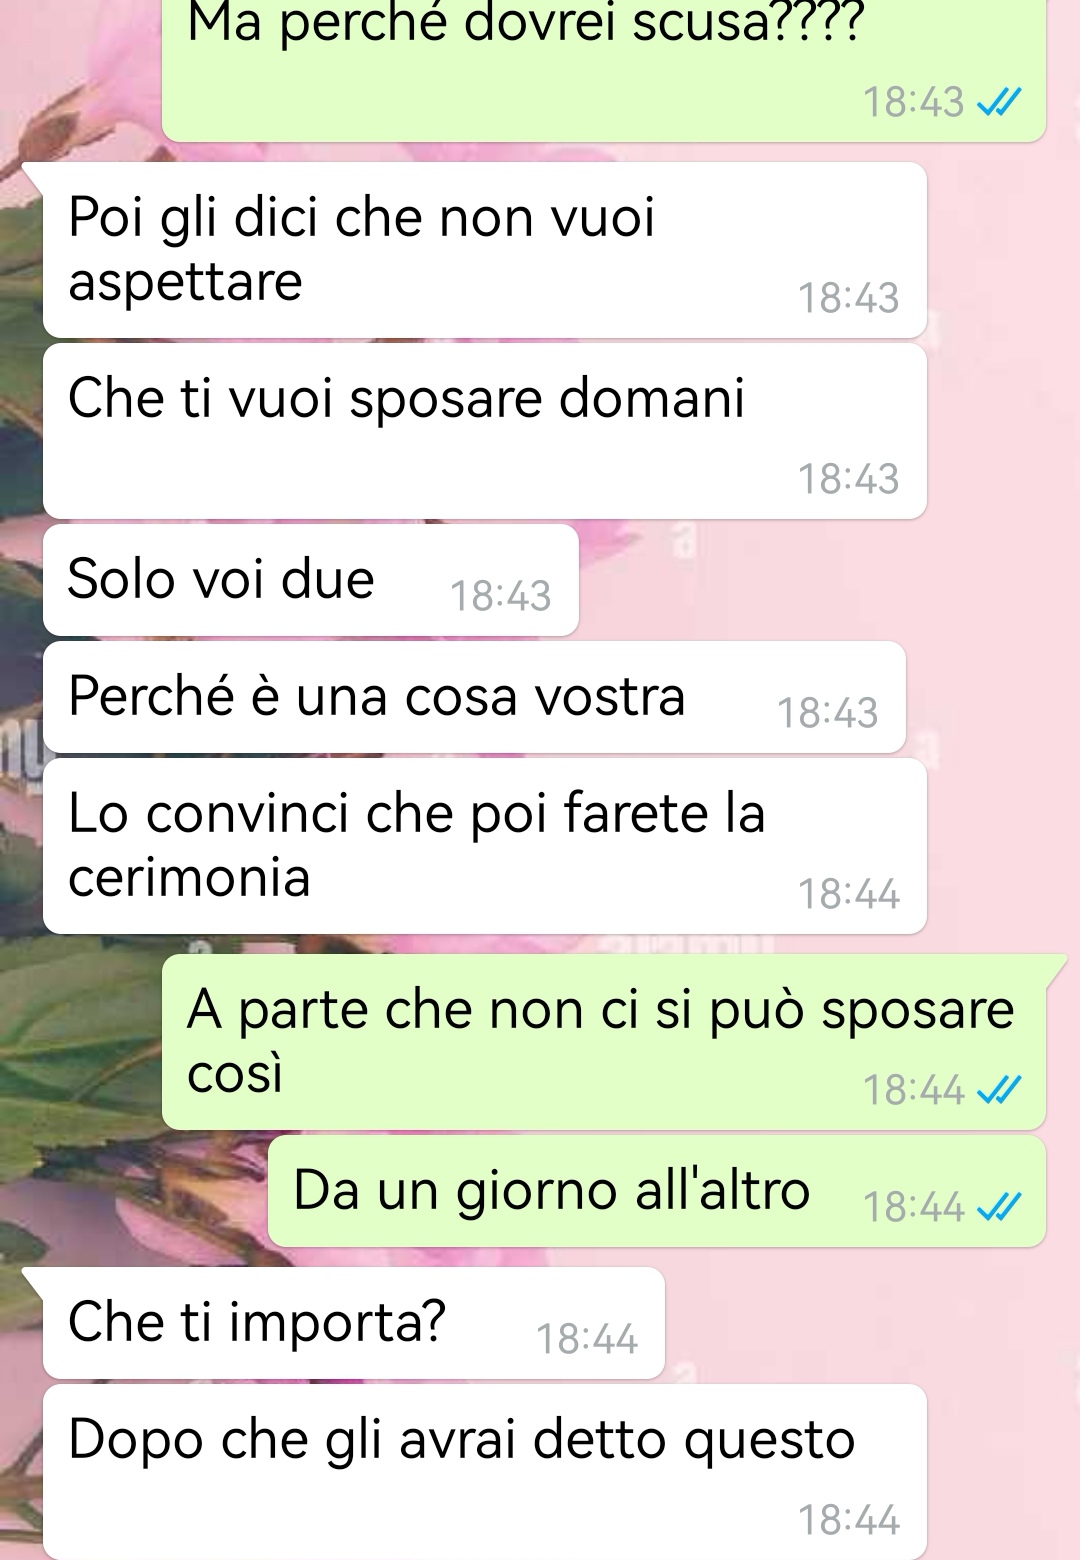1080x1560 pixels.
Task: Tap the read ticks on 'Da un giorno all'altro'
Action: click(x=999, y=1207)
